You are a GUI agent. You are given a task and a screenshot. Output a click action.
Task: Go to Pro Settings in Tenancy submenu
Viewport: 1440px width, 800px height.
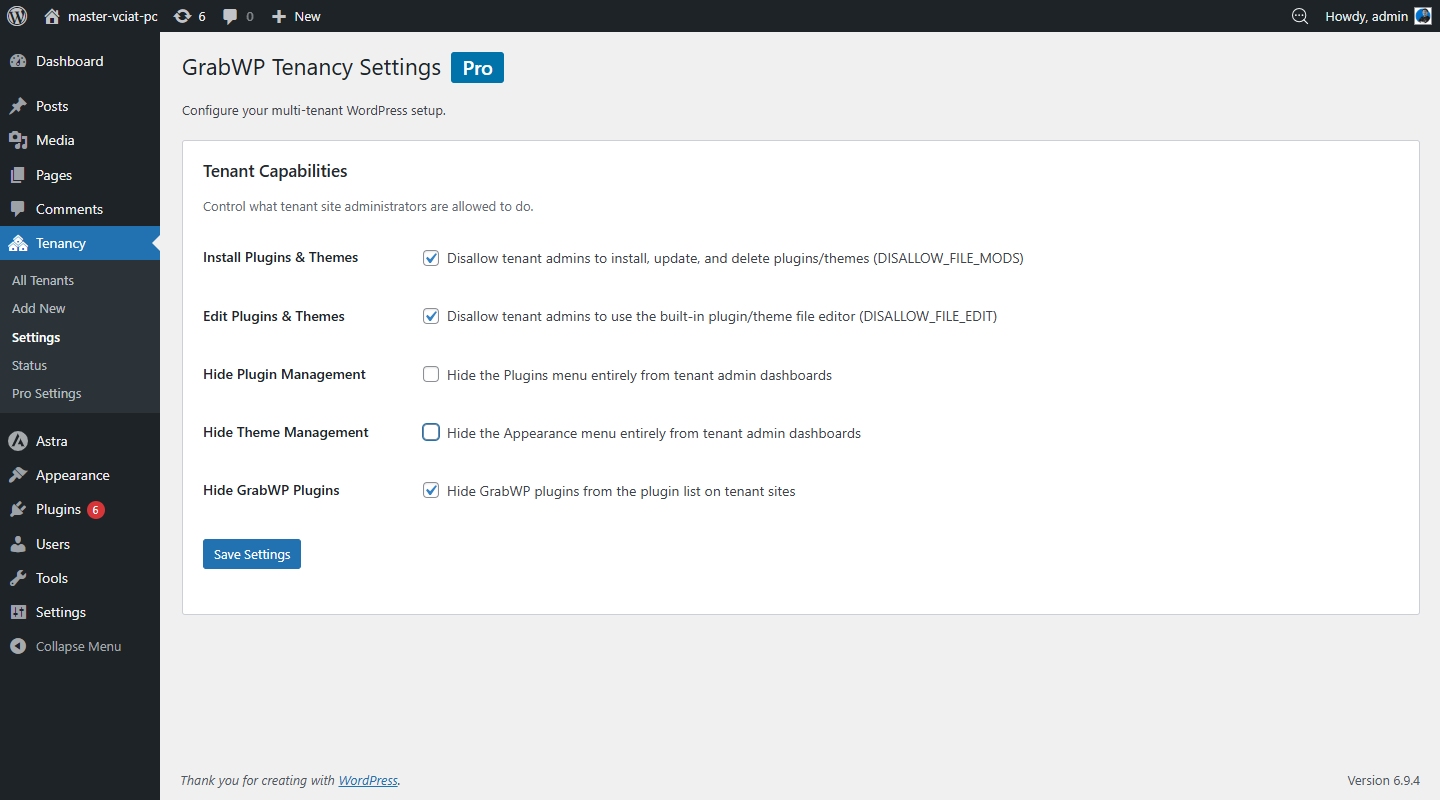46,393
